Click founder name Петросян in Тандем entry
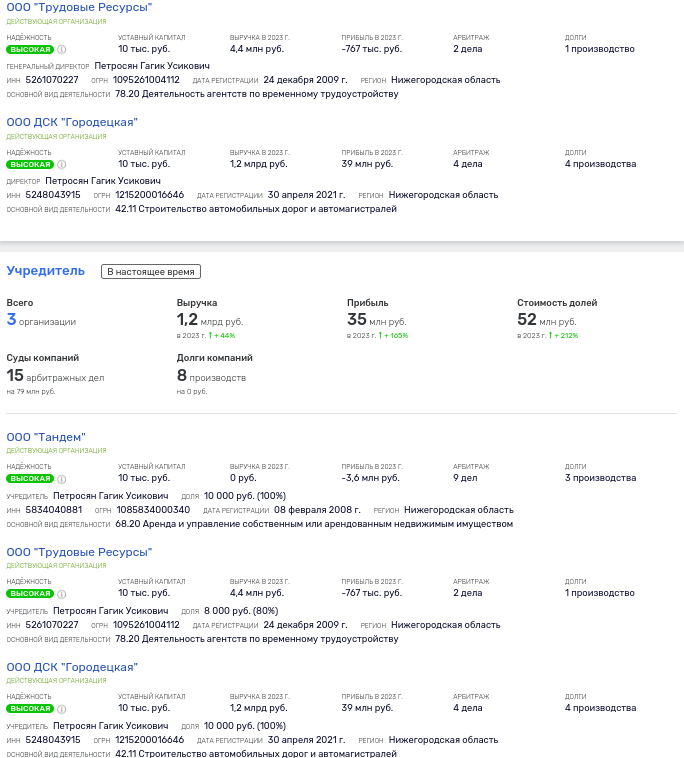Viewport: 684px width, 758px height. [x=110, y=495]
